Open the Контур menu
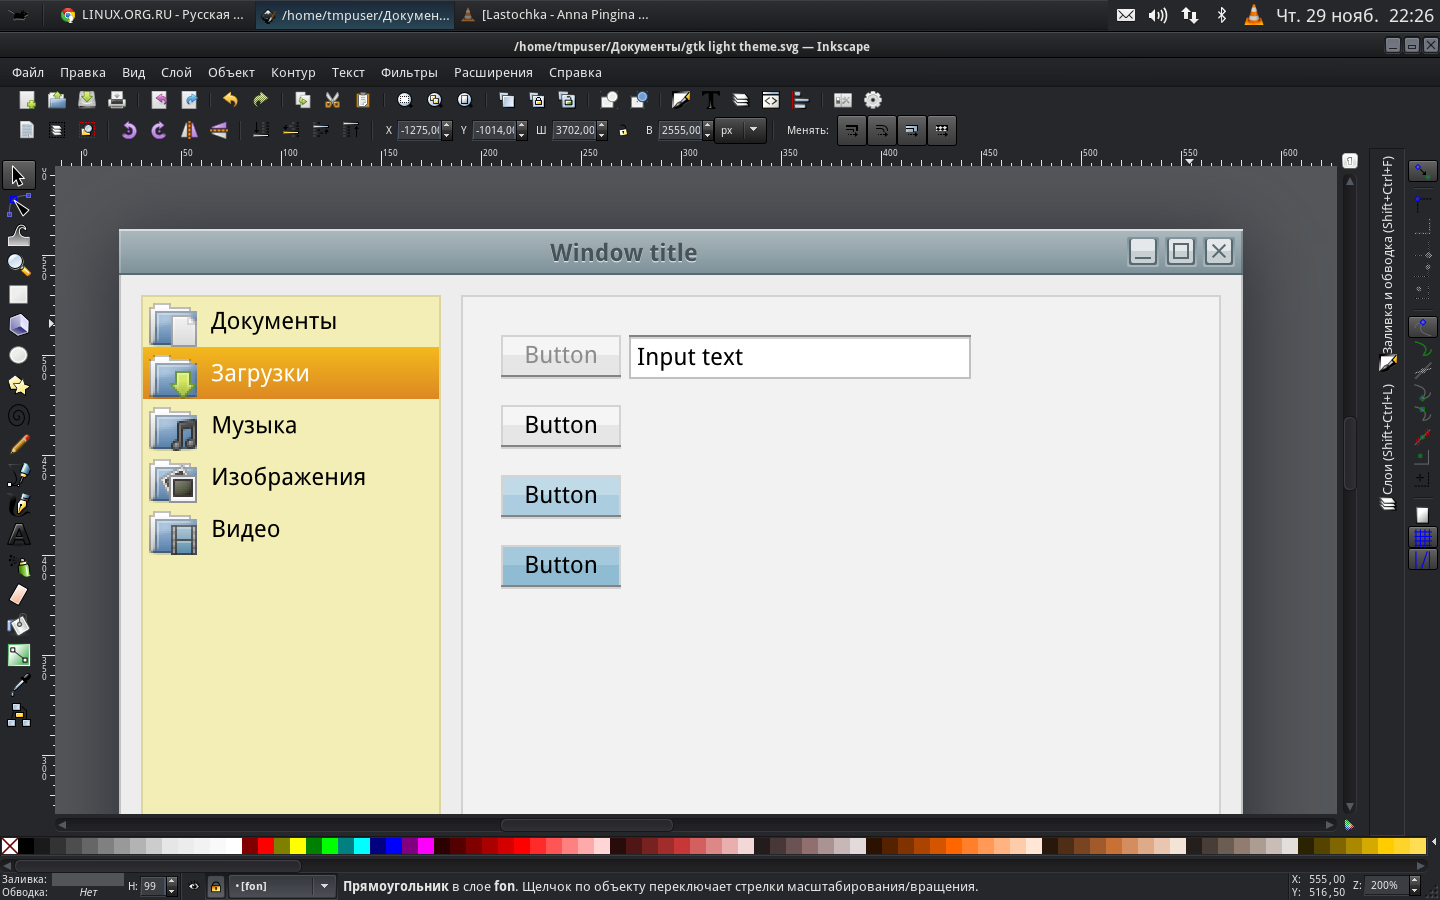 coord(293,72)
